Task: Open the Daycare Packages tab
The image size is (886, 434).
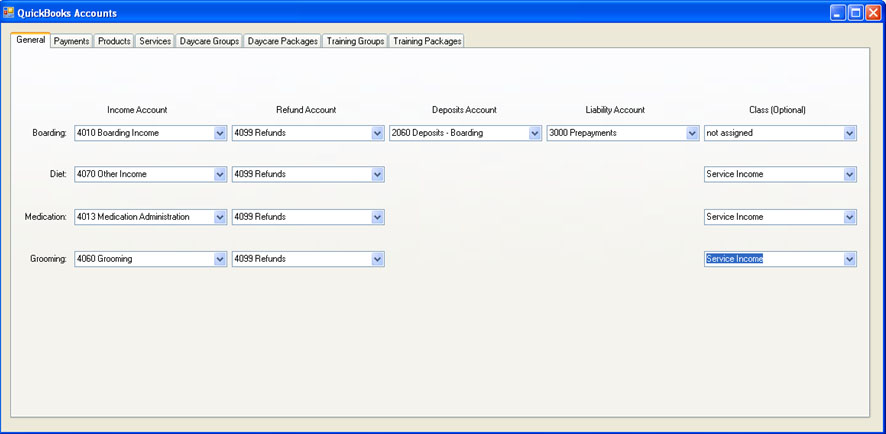Action: click(x=283, y=41)
